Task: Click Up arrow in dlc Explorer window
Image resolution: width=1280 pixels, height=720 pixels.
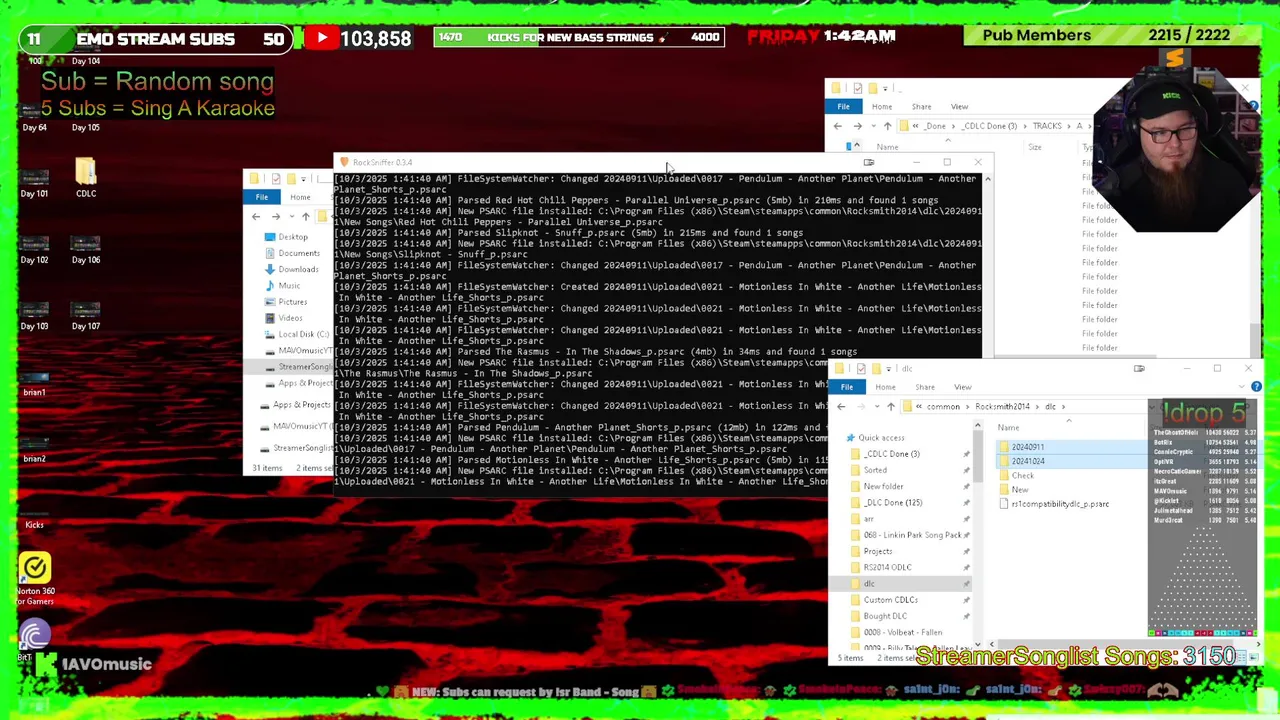Action: pyautogui.click(x=890, y=407)
